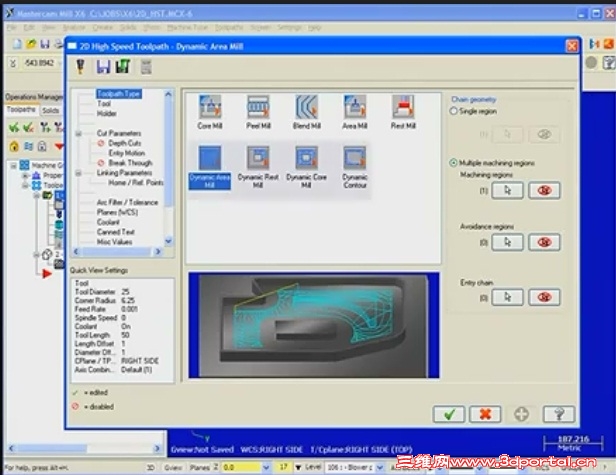Open the Settings menu

(x=289, y=28)
